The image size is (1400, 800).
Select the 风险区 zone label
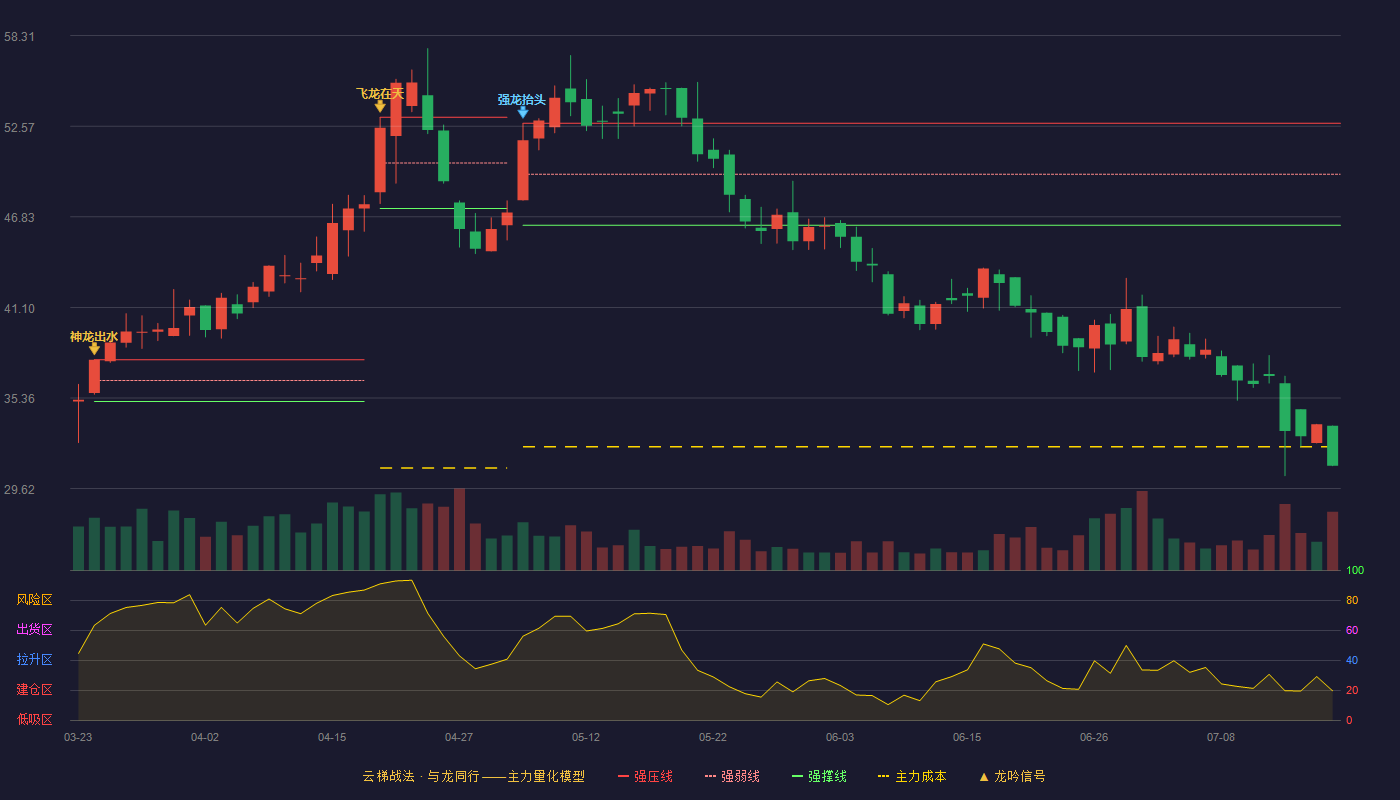pos(34,600)
